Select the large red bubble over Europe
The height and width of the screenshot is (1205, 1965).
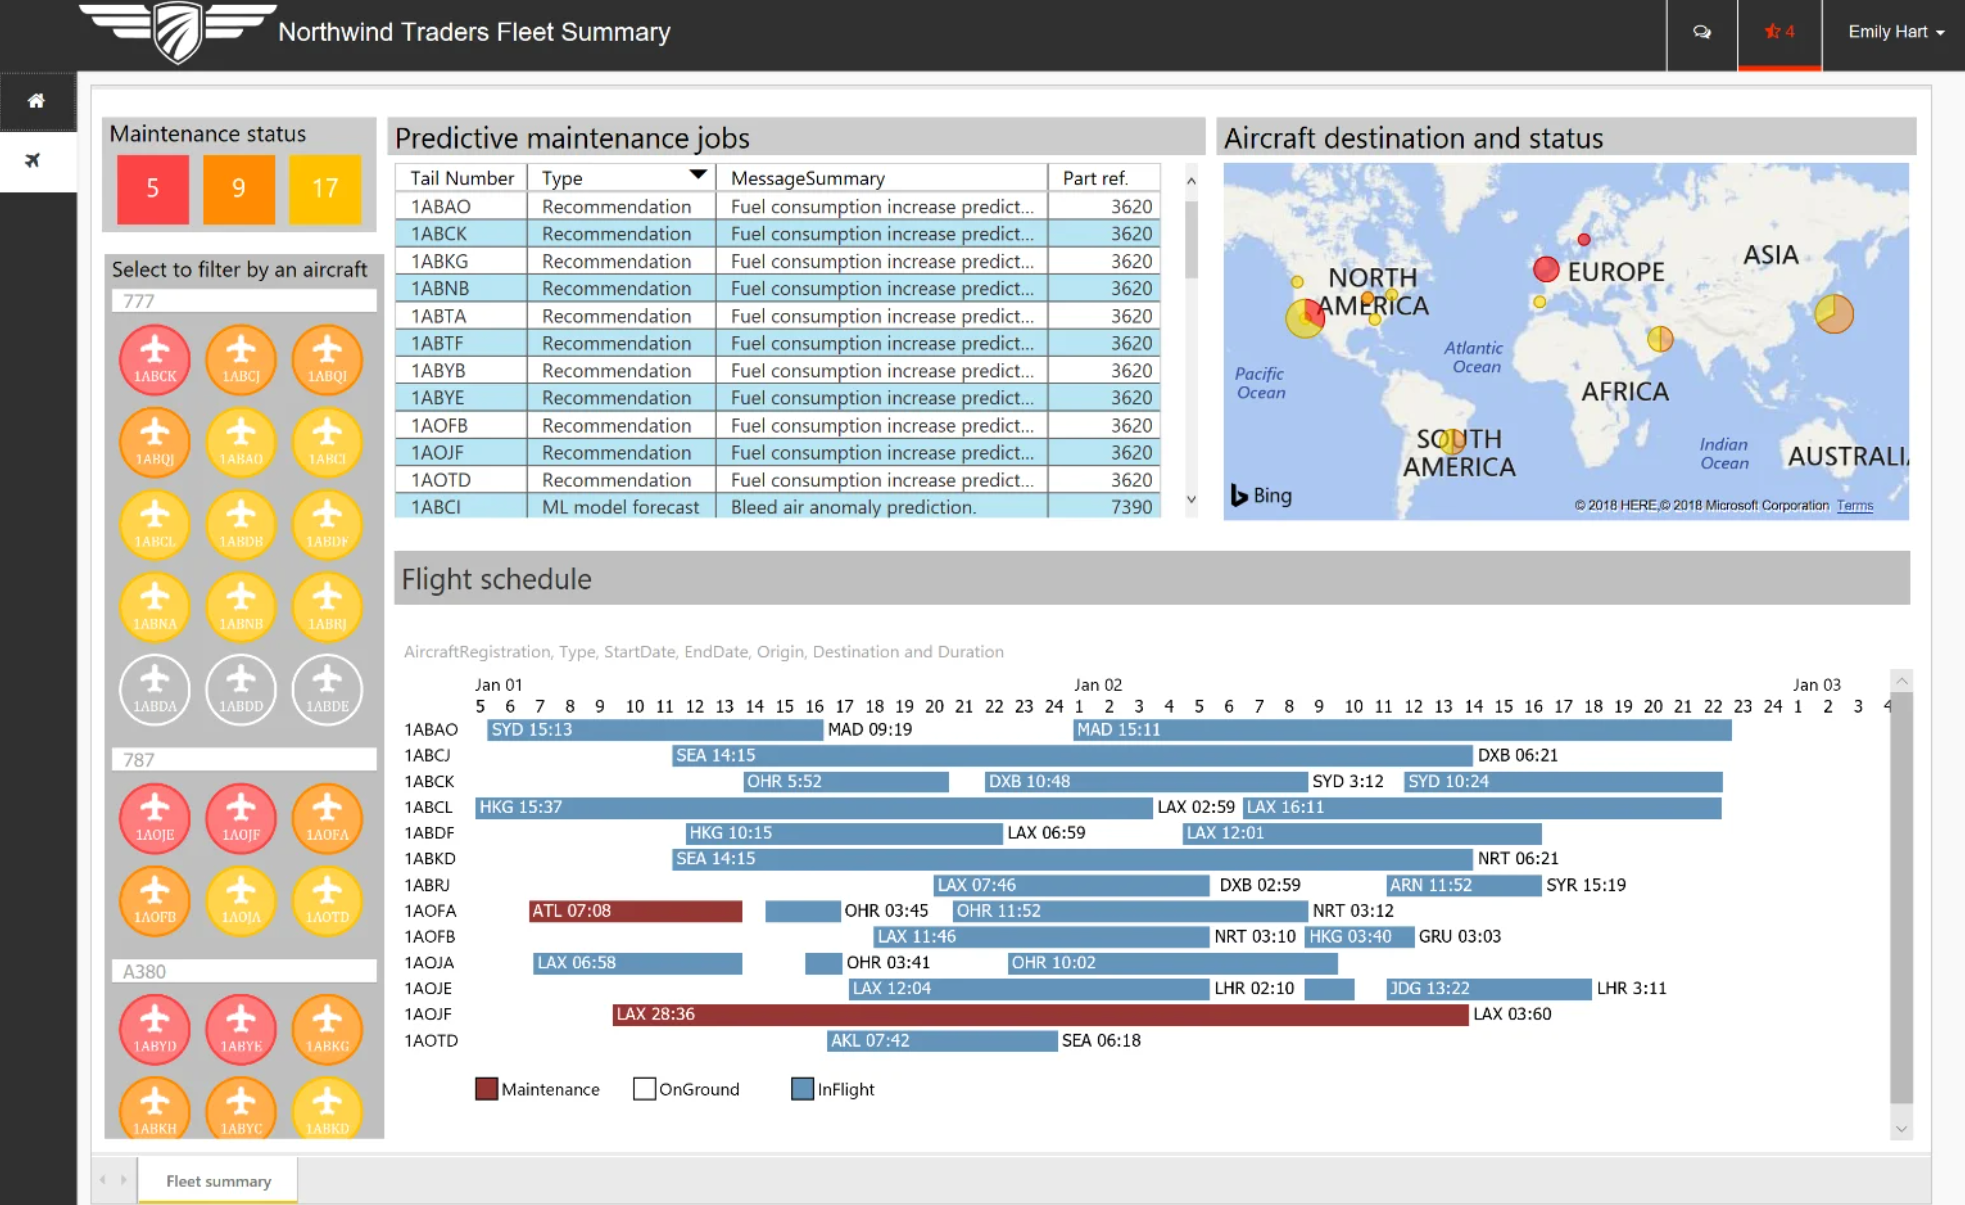tap(1546, 269)
